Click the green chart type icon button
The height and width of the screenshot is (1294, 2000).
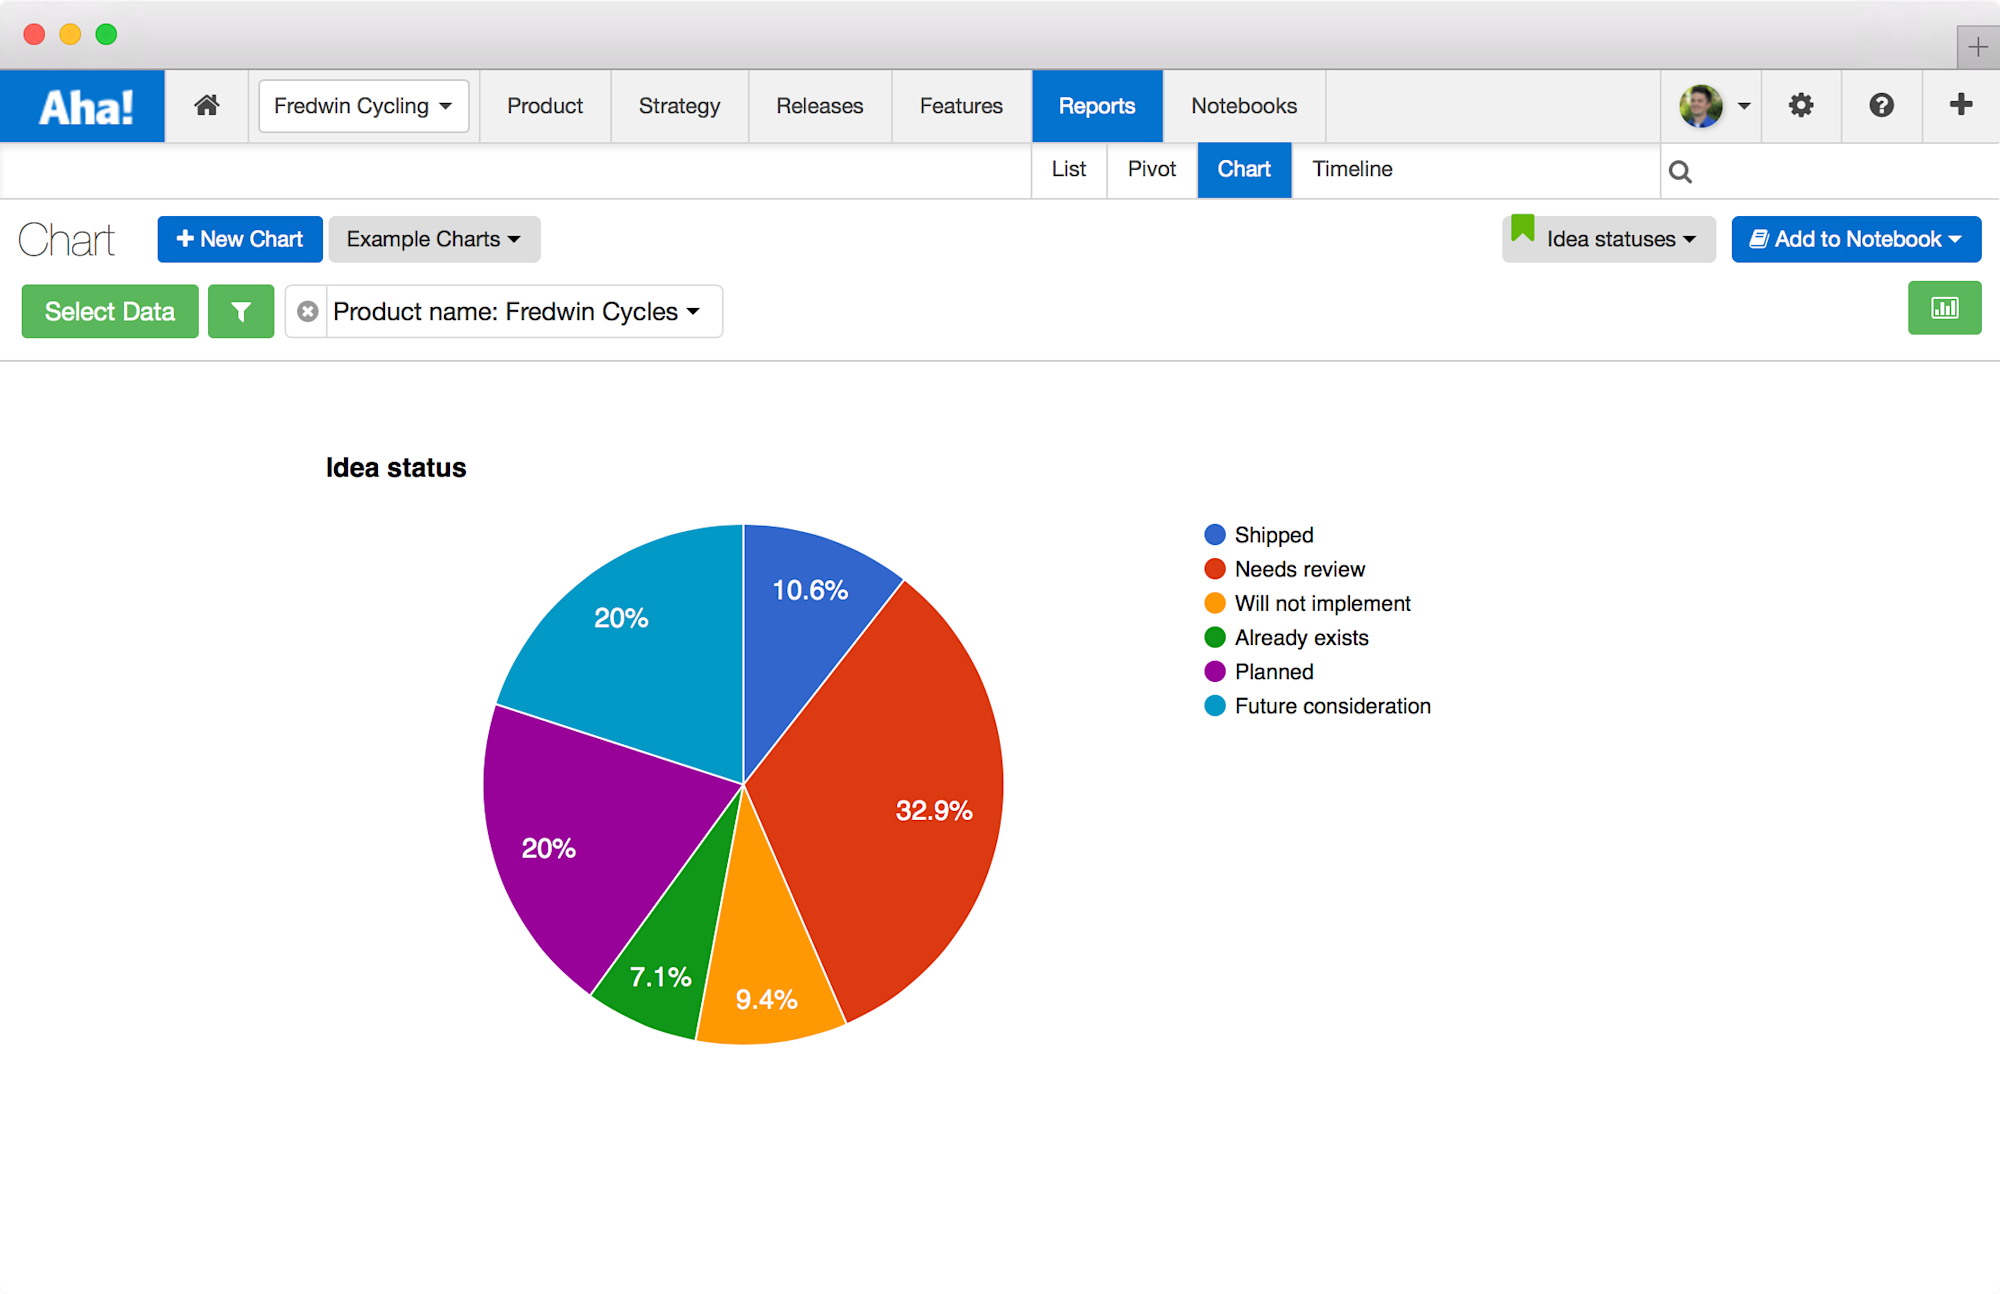[1943, 308]
